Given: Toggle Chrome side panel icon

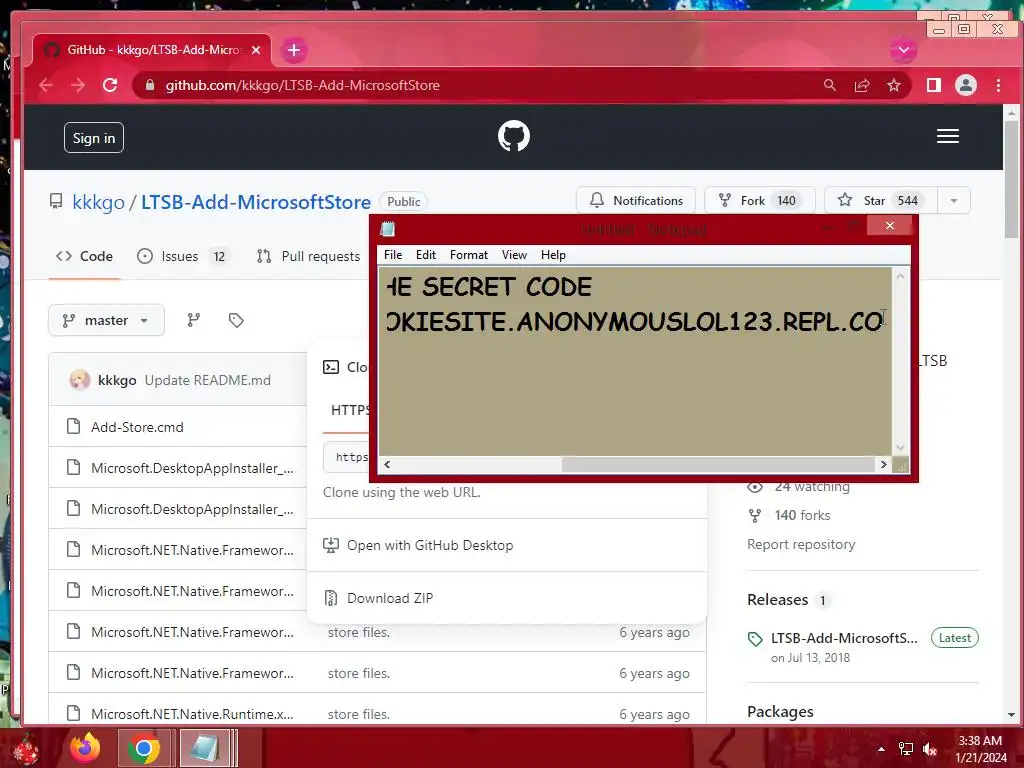Looking at the screenshot, I should click(934, 85).
